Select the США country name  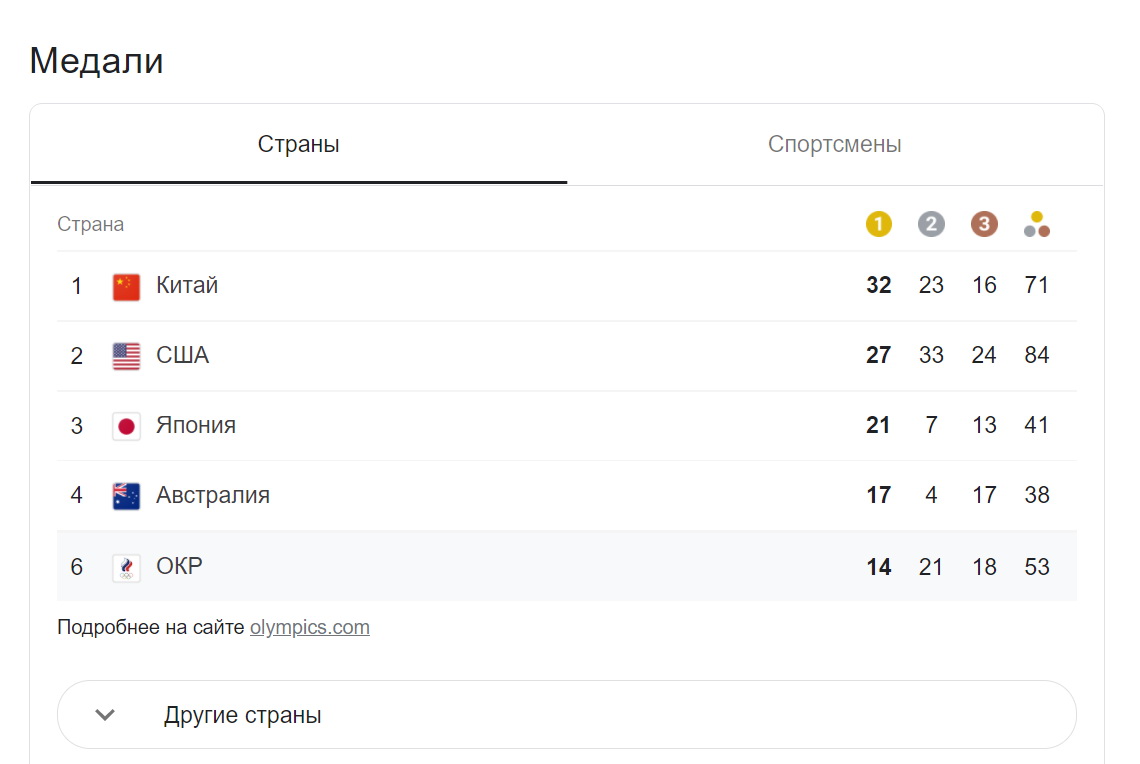182,355
